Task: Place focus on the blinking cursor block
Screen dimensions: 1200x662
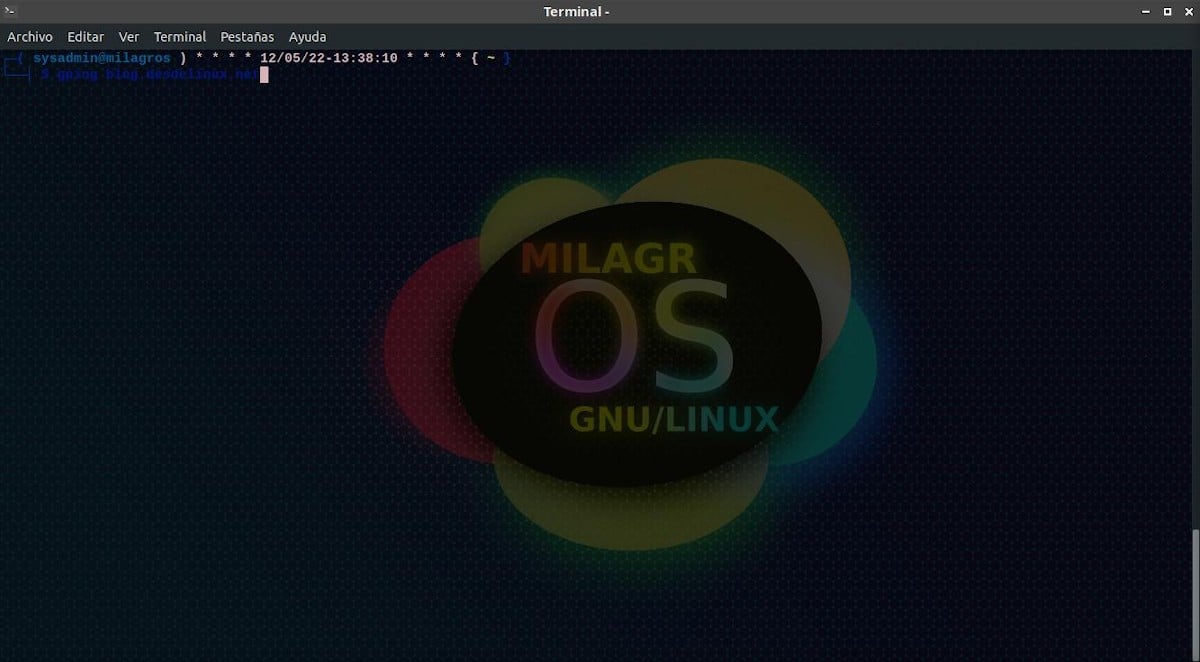Action: 266,75
